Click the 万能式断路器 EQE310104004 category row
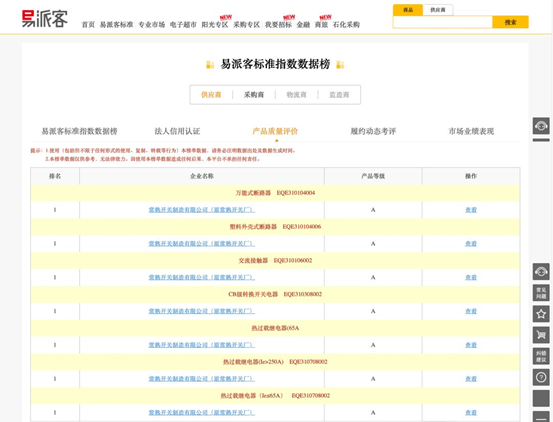This screenshot has width=553, height=422. 275,193
